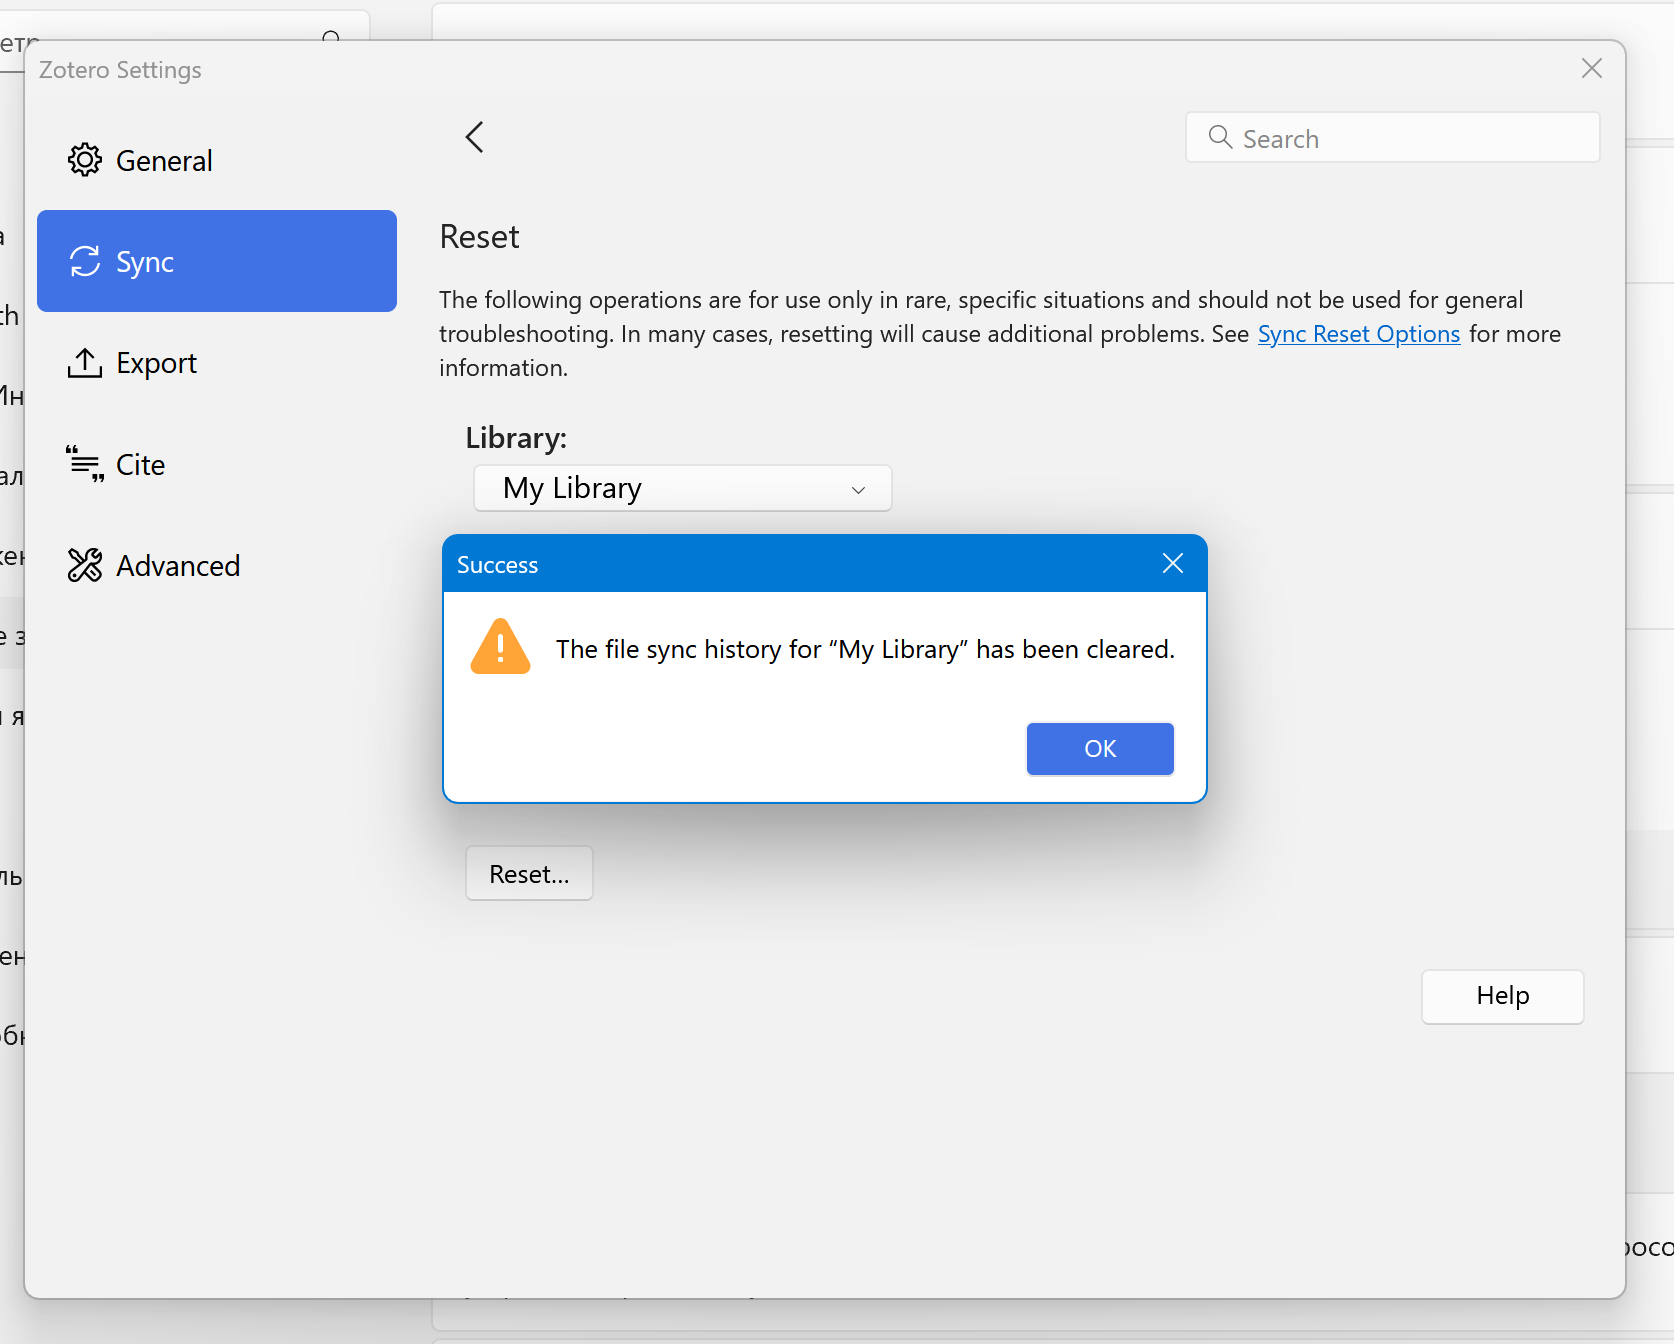Click the Cite quotation icon
The height and width of the screenshot is (1344, 1674).
(x=85, y=464)
